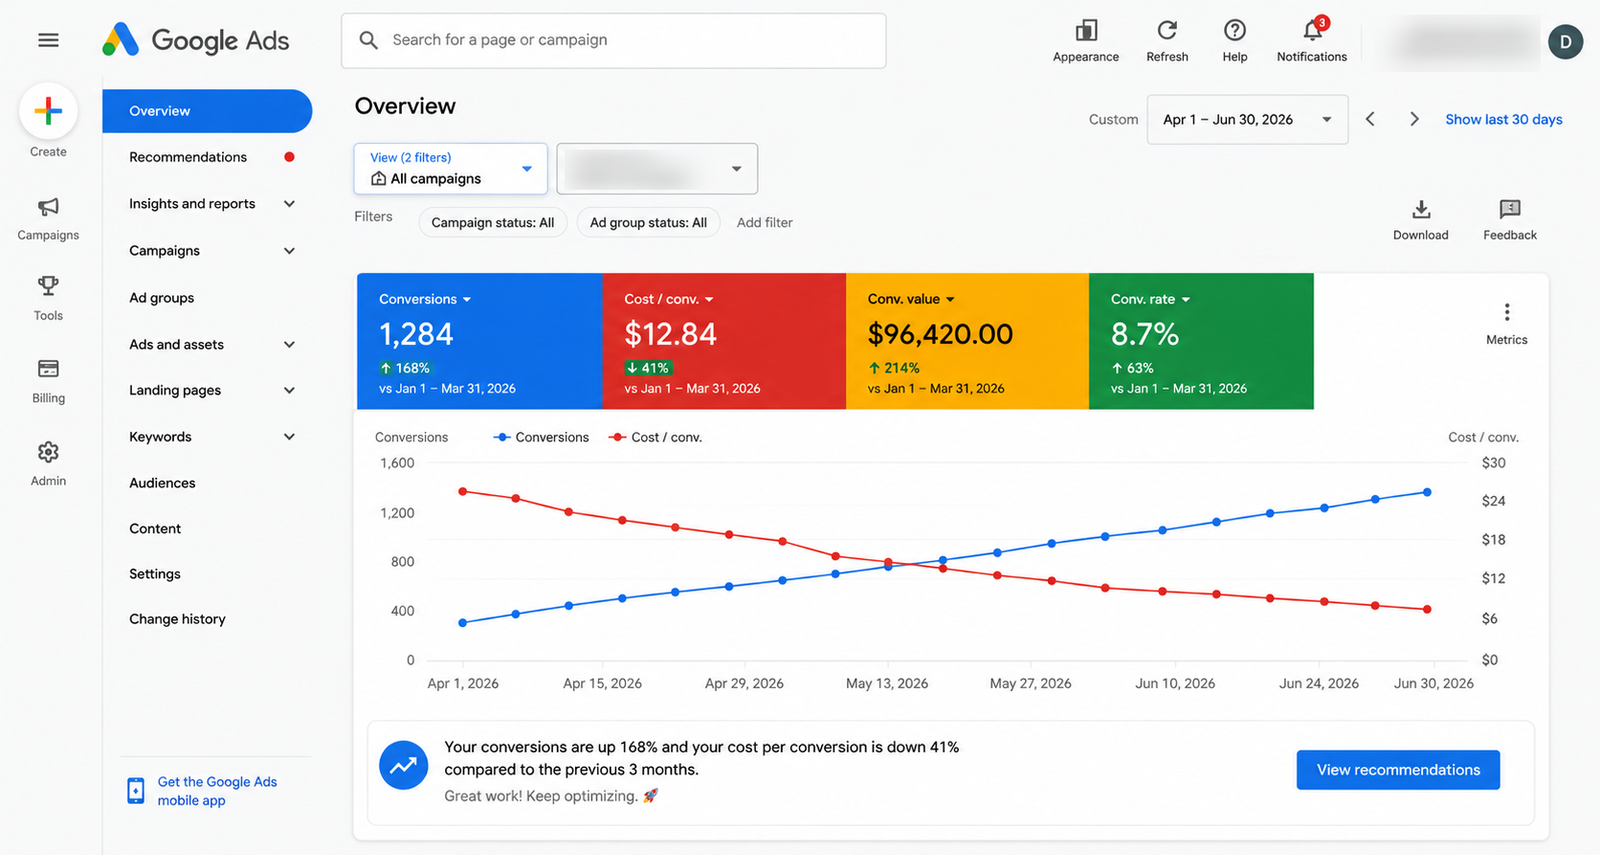Download the overview report
The height and width of the screenshot is (855, 1600).
[1421, 219]
